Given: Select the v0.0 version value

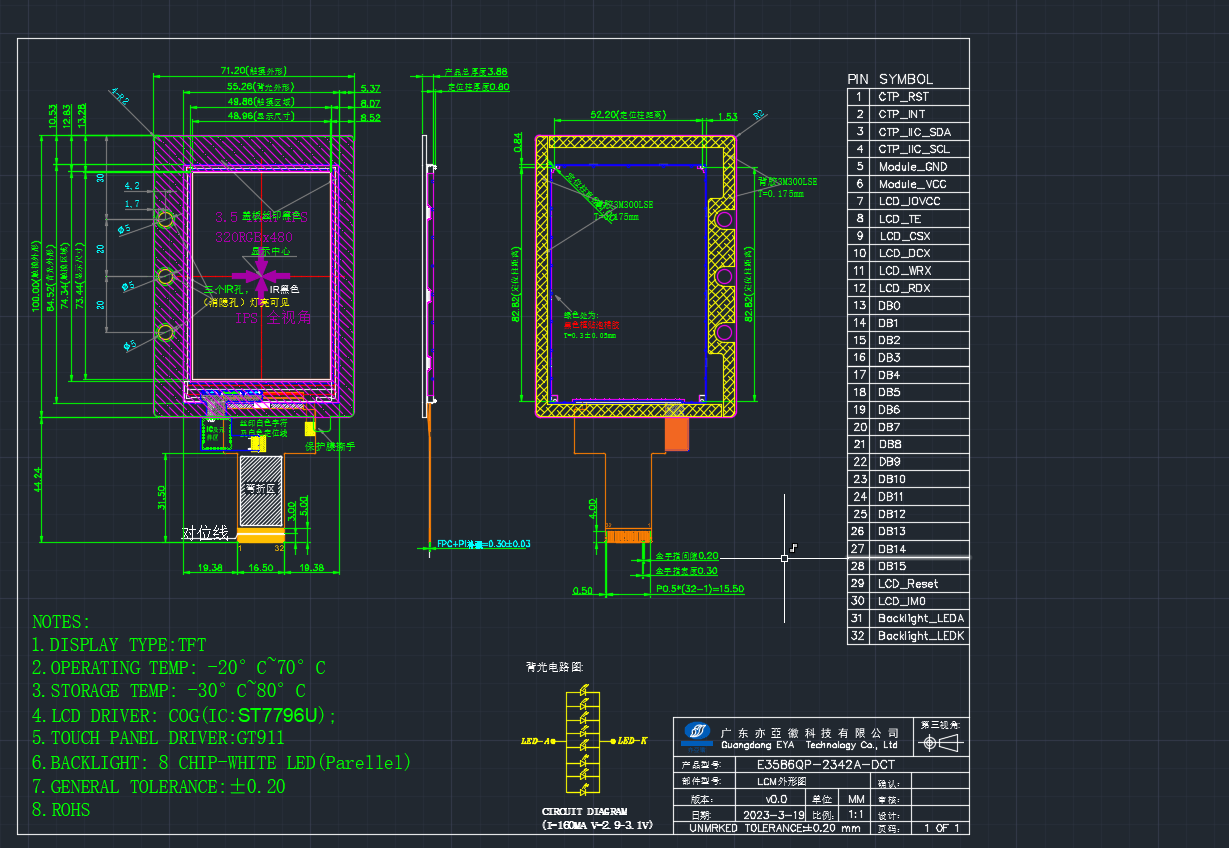Looking at the screenshot, I should point(776,799).
